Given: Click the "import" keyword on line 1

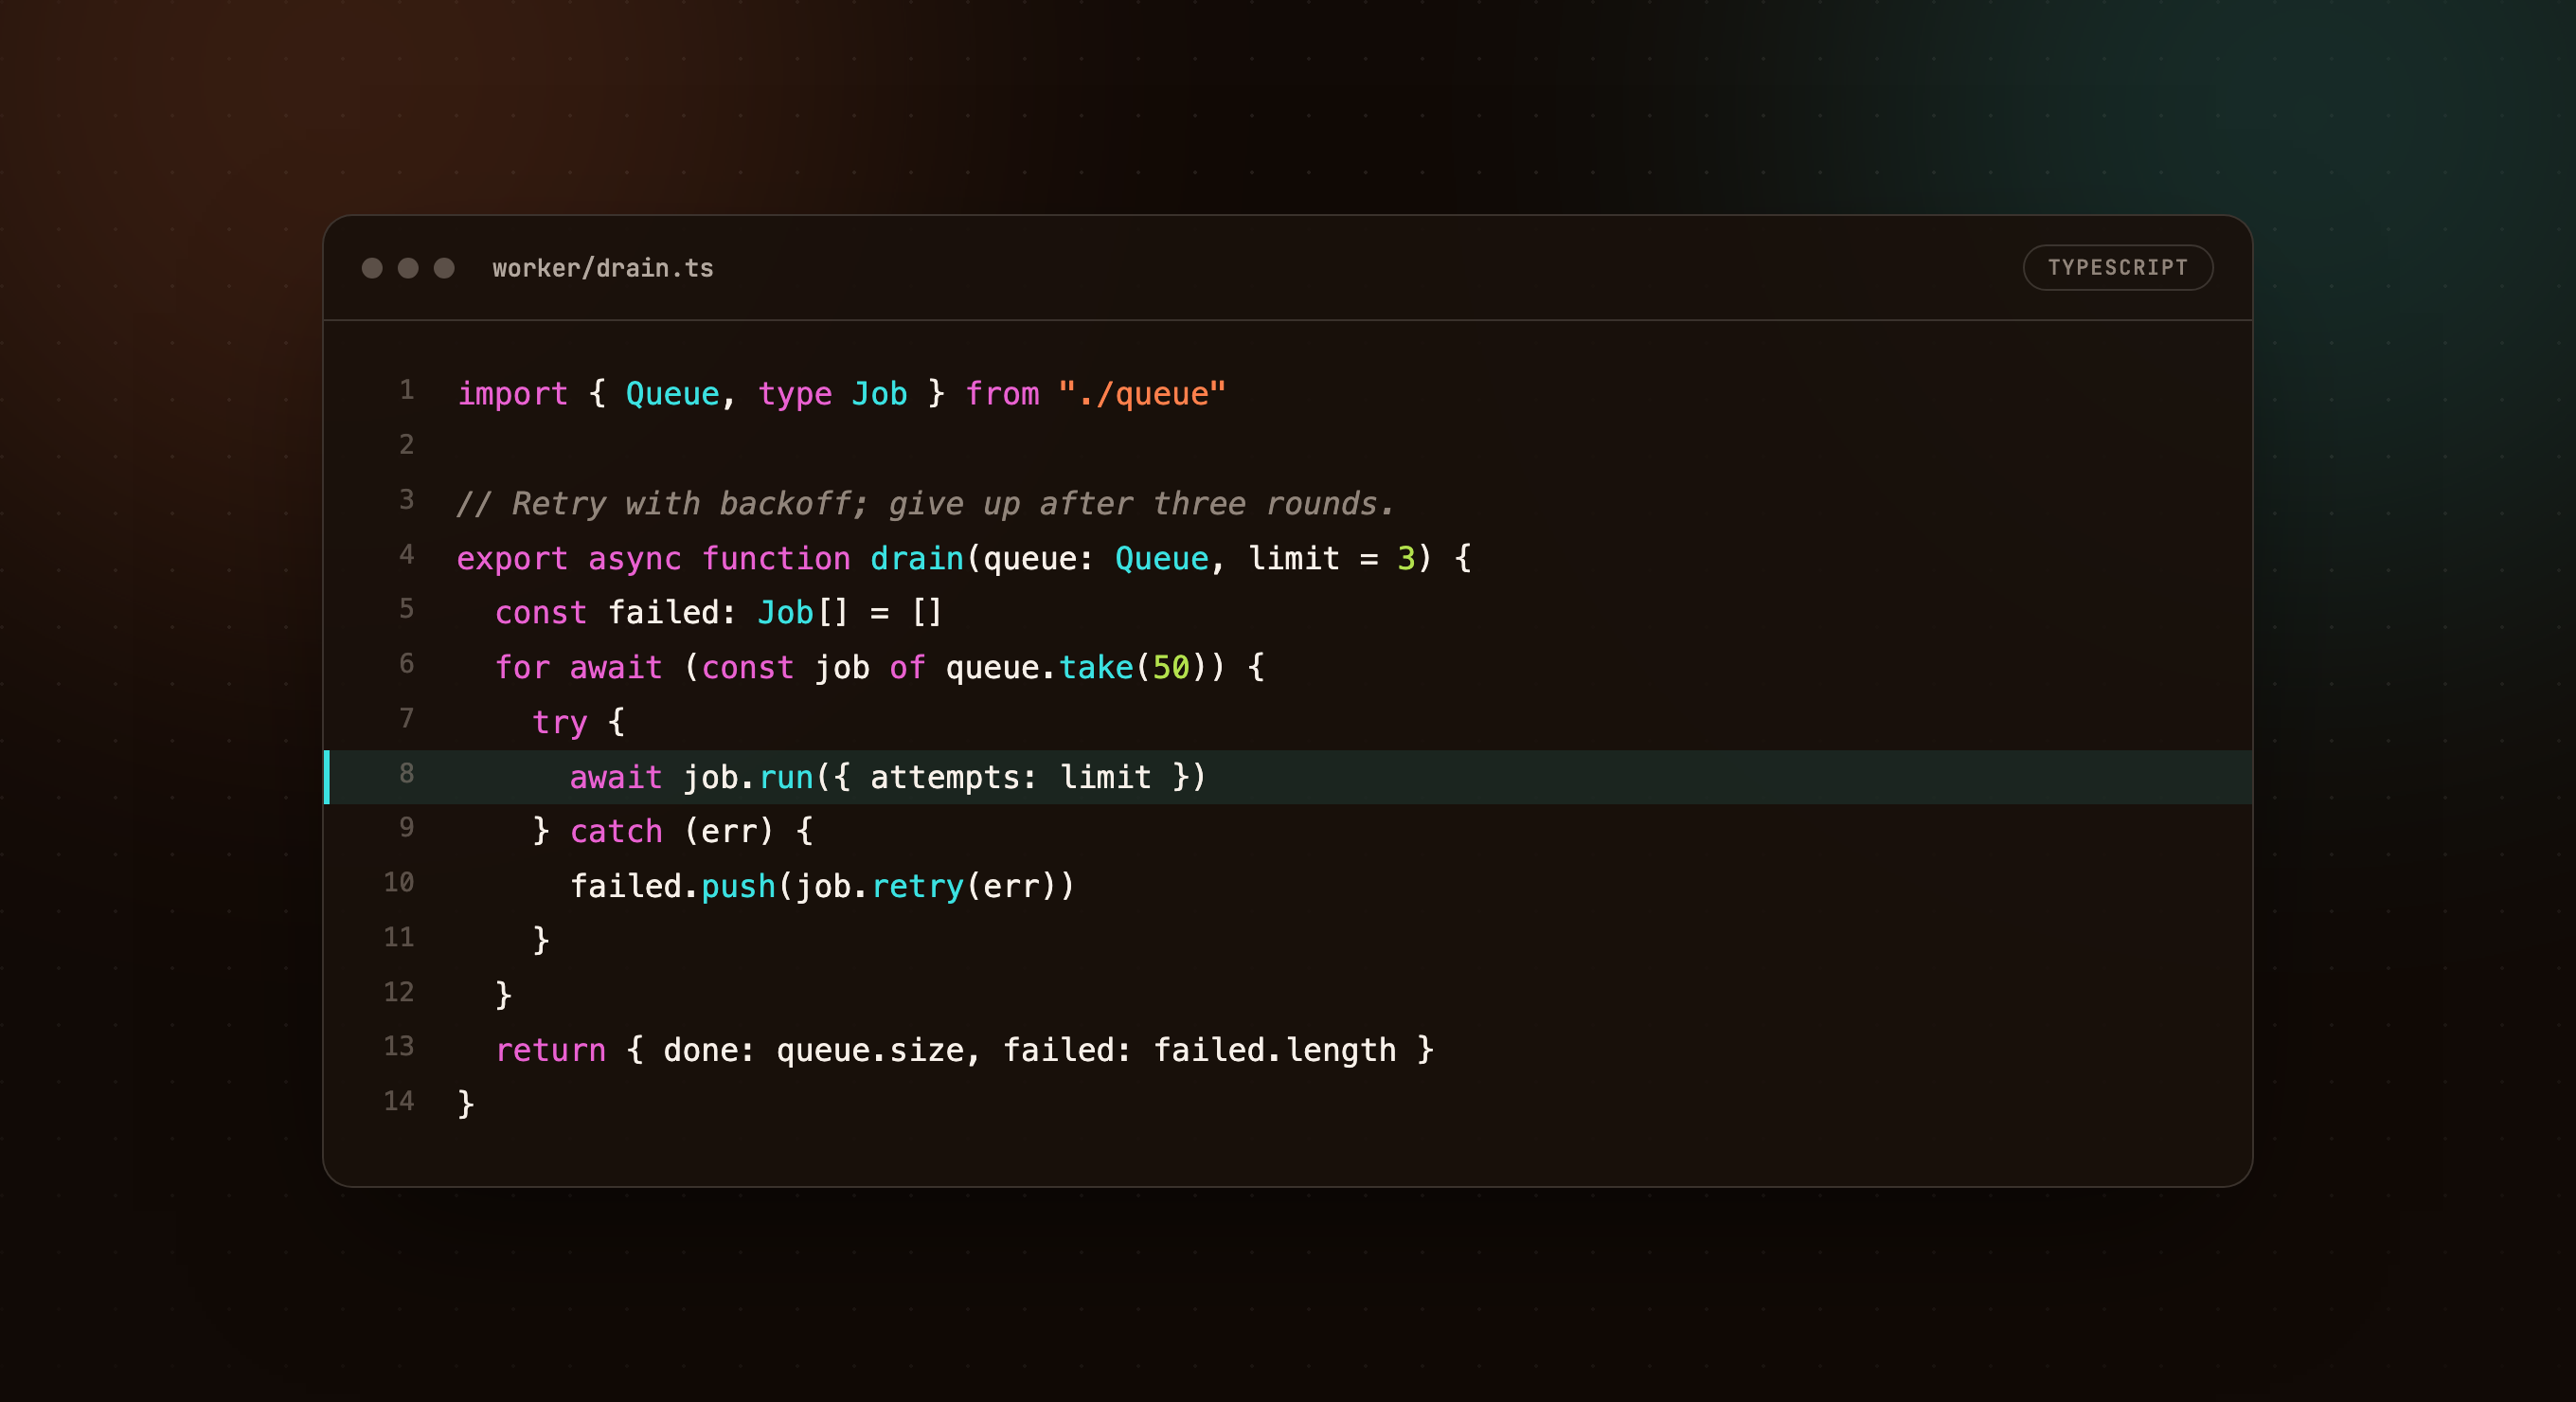Looking at the screenshot, I should tap(513, 394).
